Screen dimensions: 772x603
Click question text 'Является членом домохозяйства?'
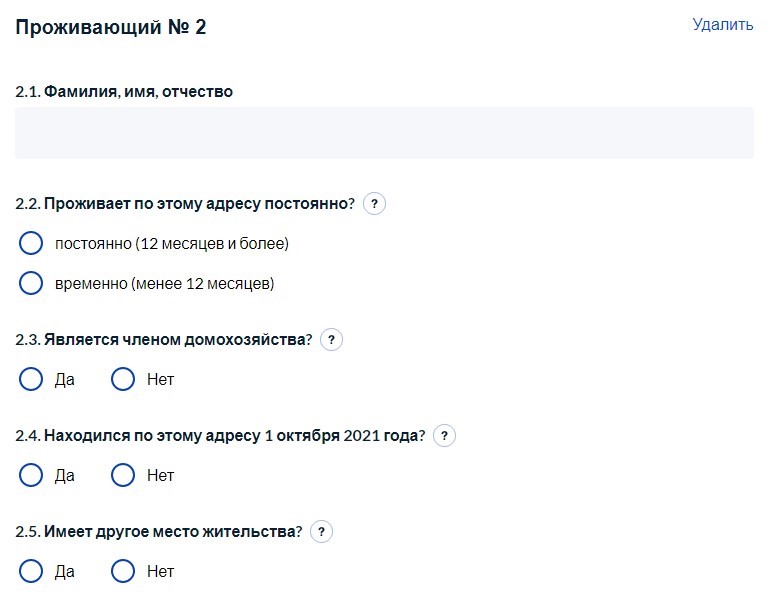pos(177,340)
